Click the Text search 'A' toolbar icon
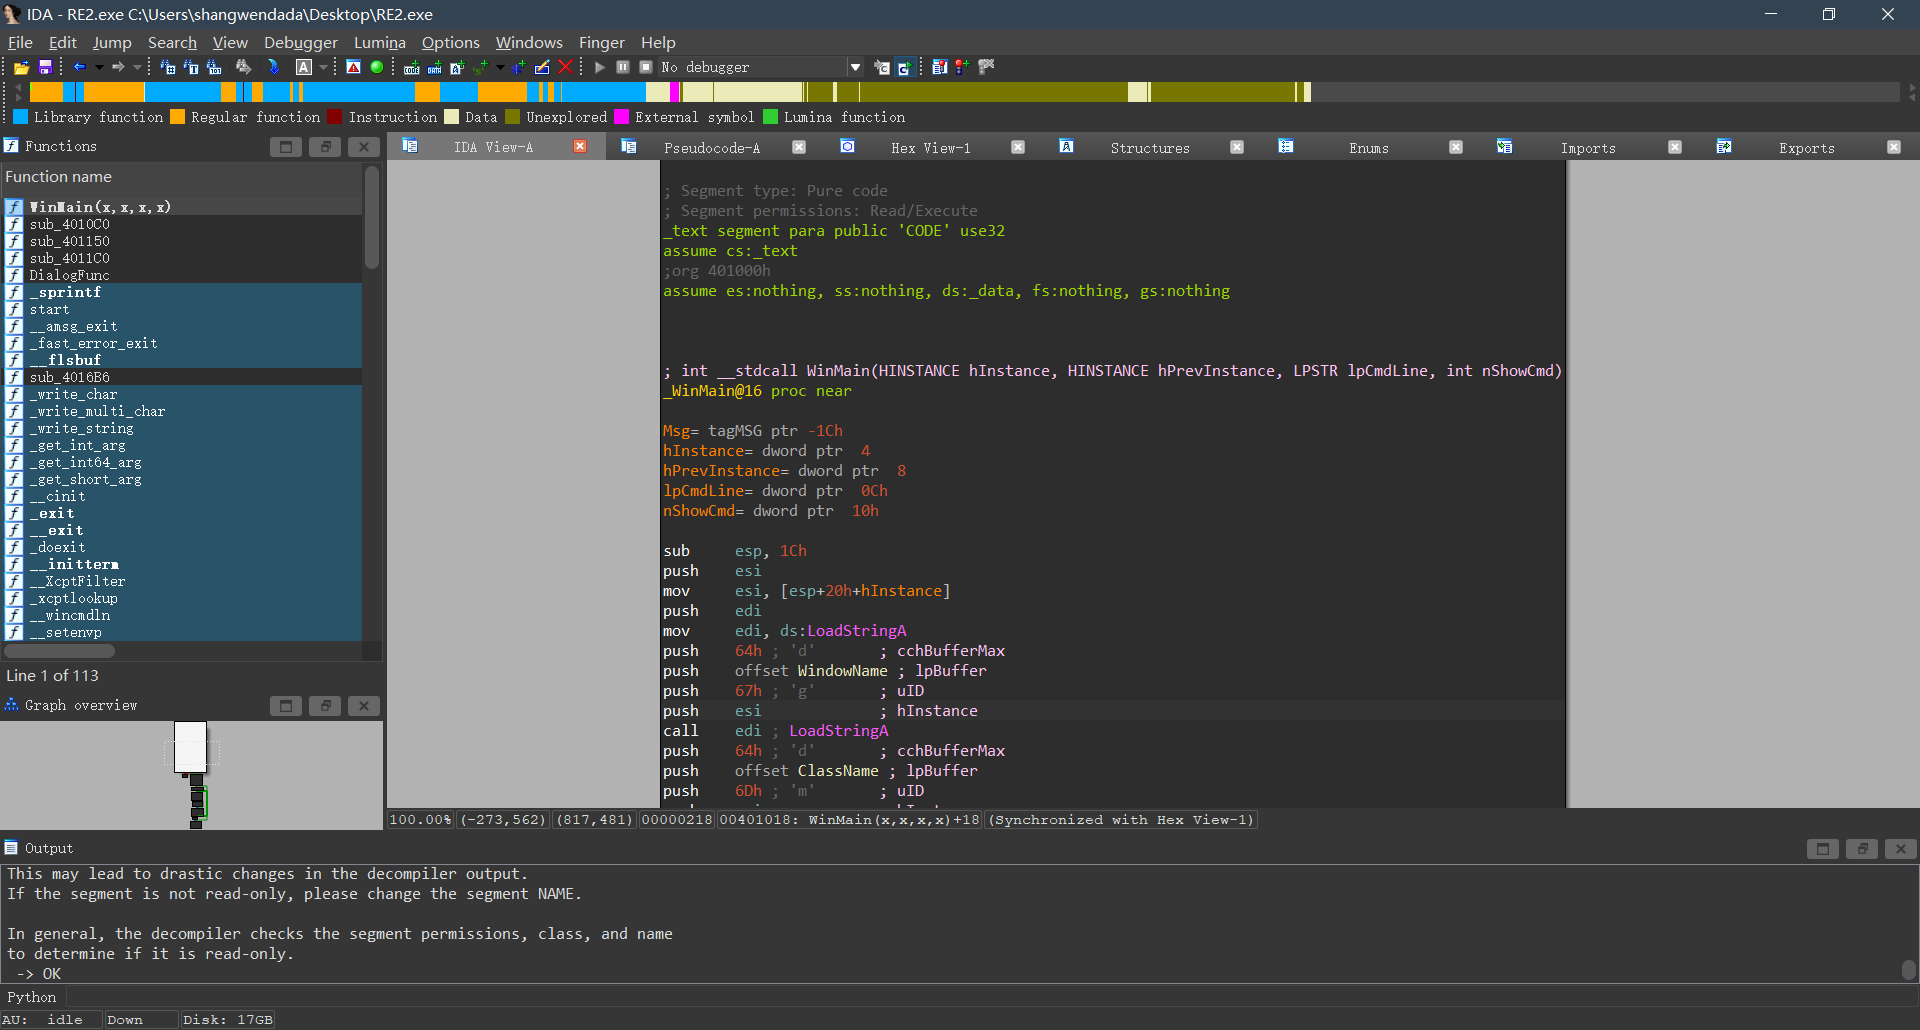1920x1030 pixels. pyautogui.click(x=304, y=67)
